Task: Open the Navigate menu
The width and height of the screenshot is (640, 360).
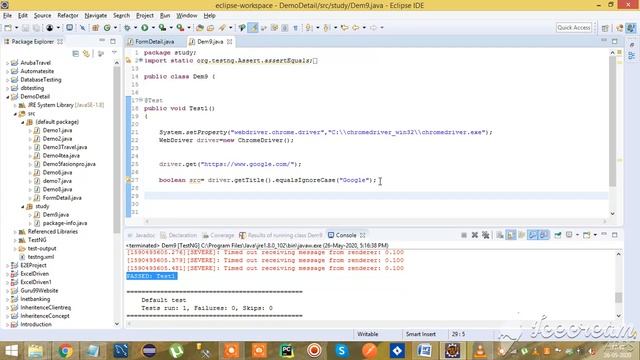Action: [x=96, y=16]
